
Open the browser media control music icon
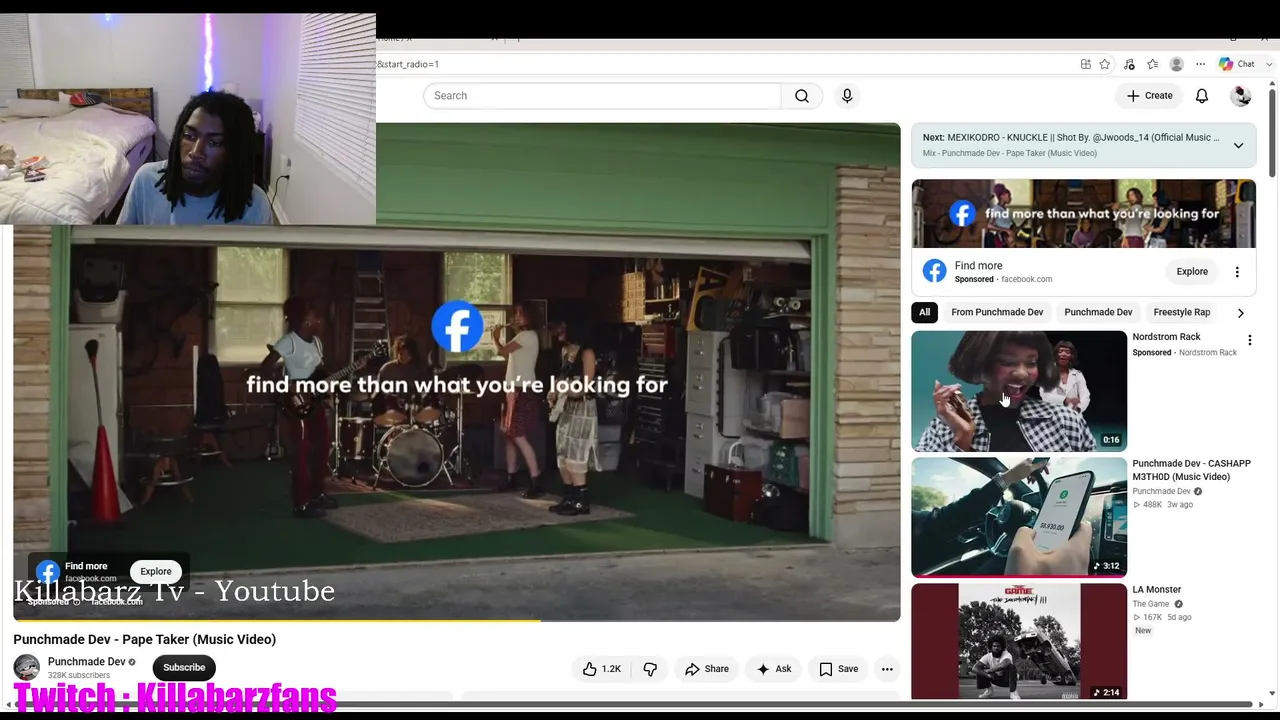[x=1129, y=64]
